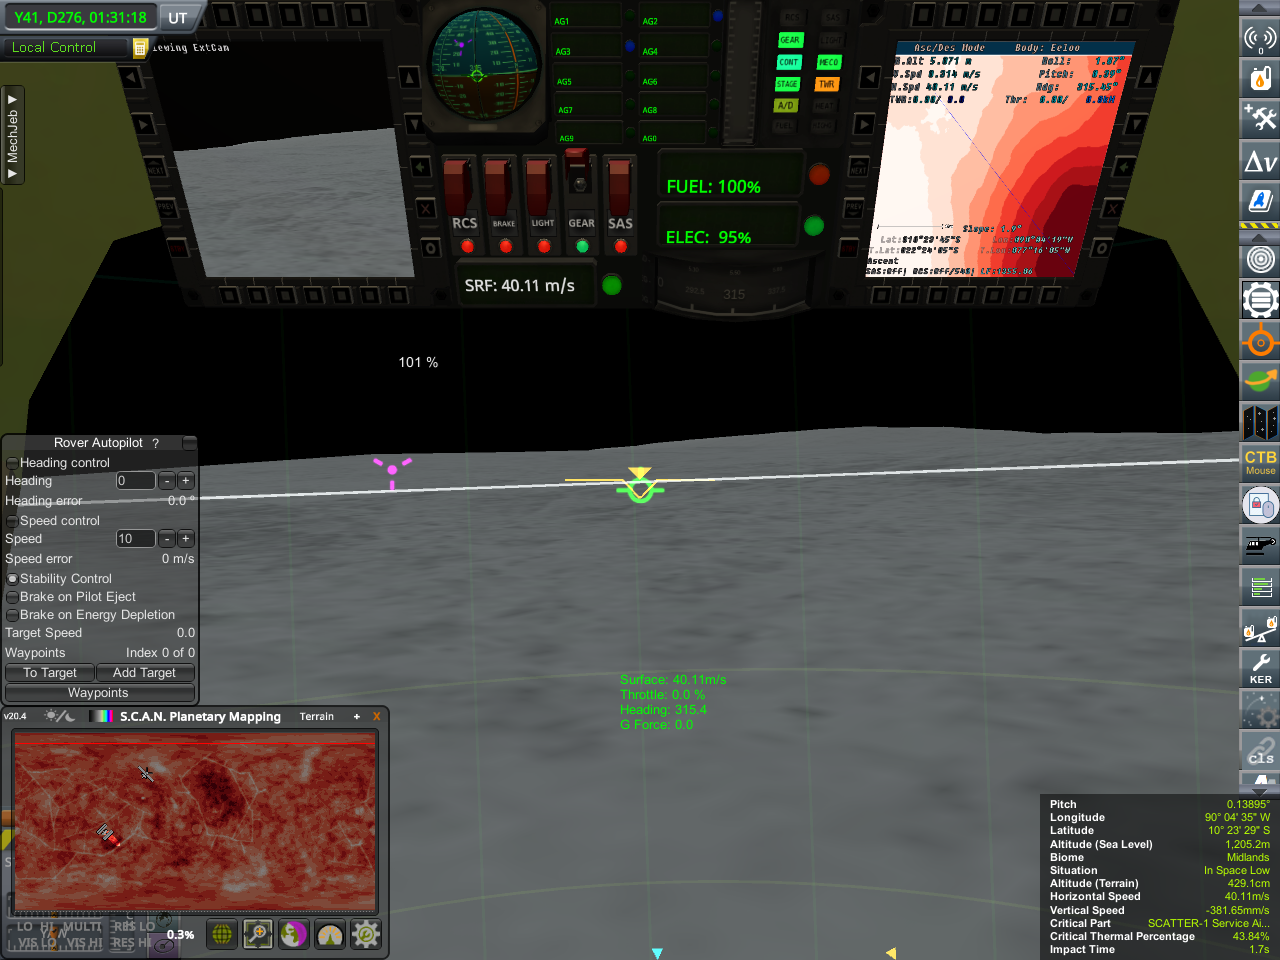Click the green button beside SRF speed
Viewport: 1280px width, 960px height.
click(x=611, y=286)
